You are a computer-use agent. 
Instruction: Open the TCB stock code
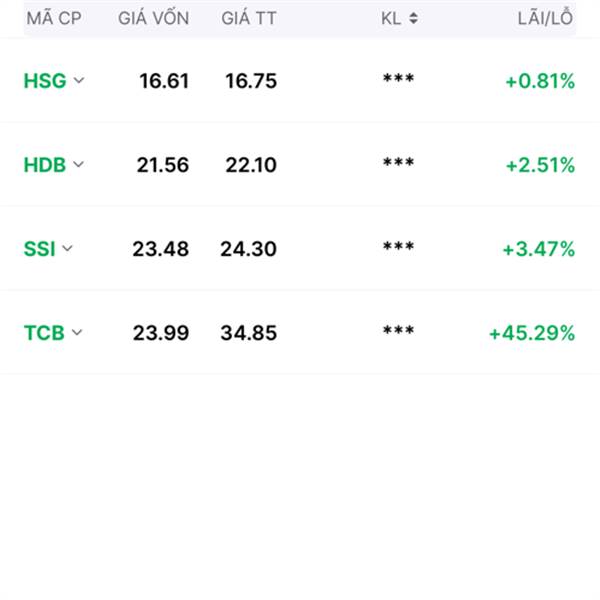pos(44,333)
